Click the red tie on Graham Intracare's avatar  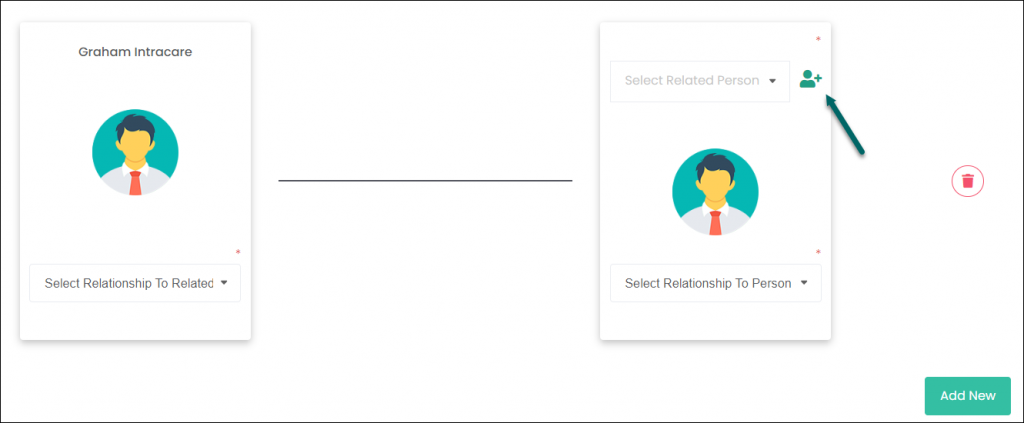(x=135, y=183)
